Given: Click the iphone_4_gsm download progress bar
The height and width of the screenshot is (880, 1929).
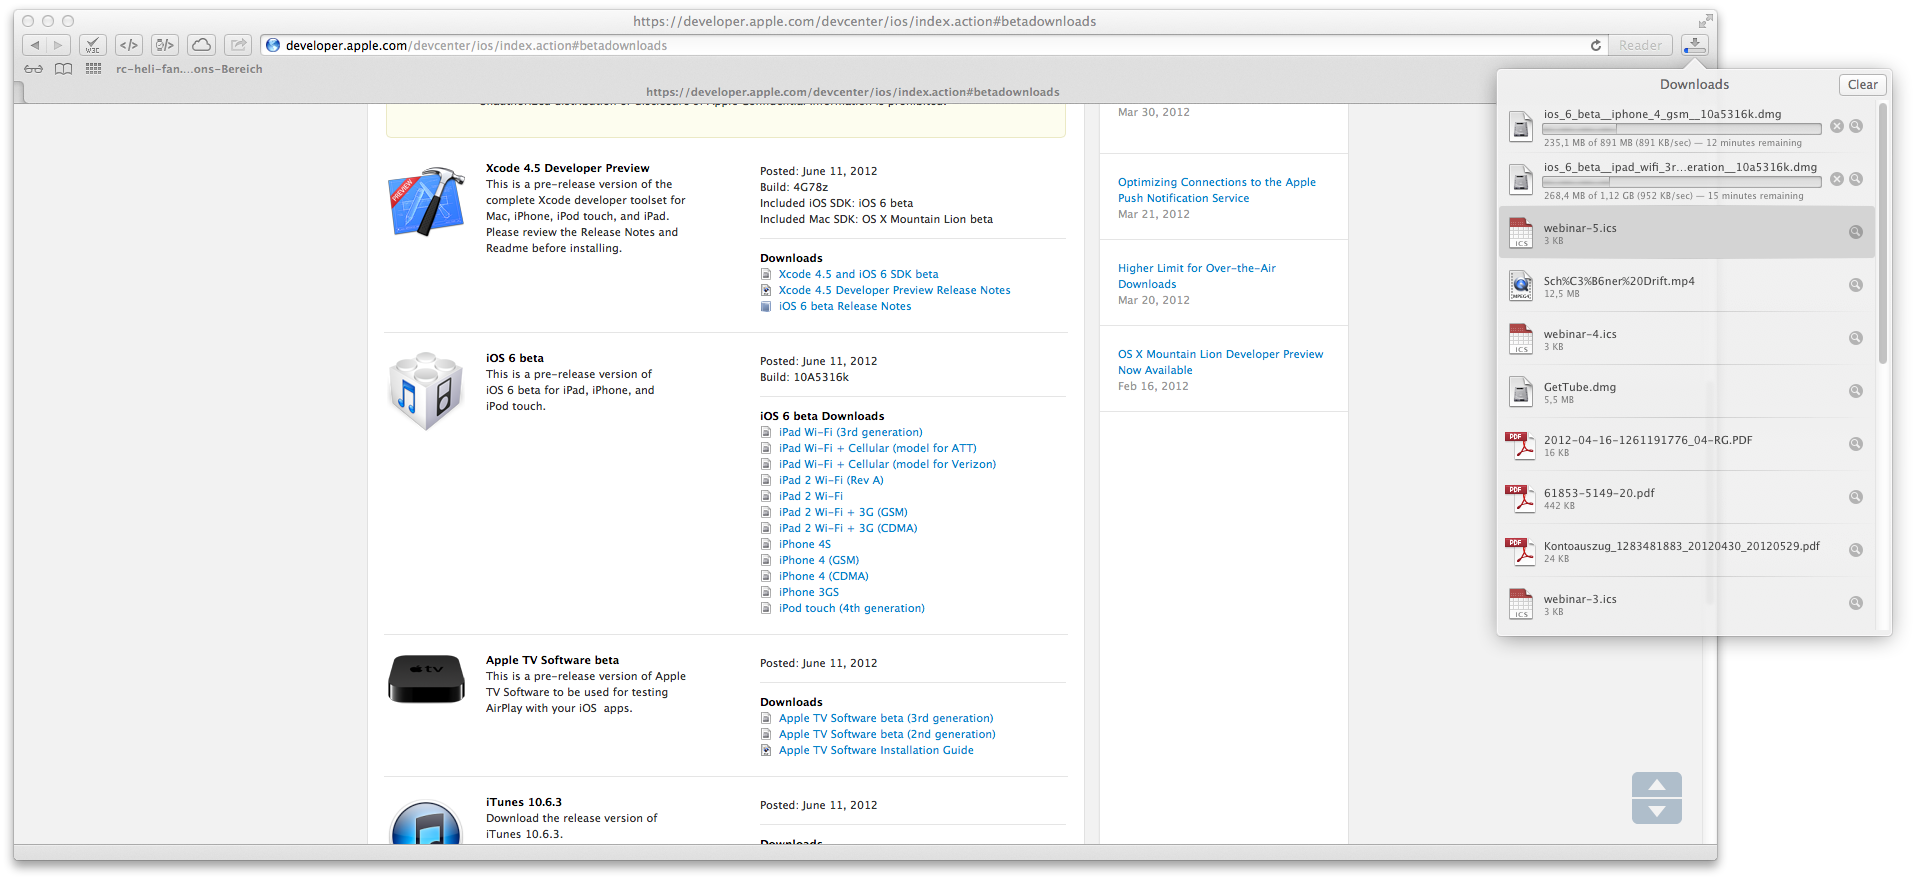Looking at the screenshot, I should (x=1682, y=129).
